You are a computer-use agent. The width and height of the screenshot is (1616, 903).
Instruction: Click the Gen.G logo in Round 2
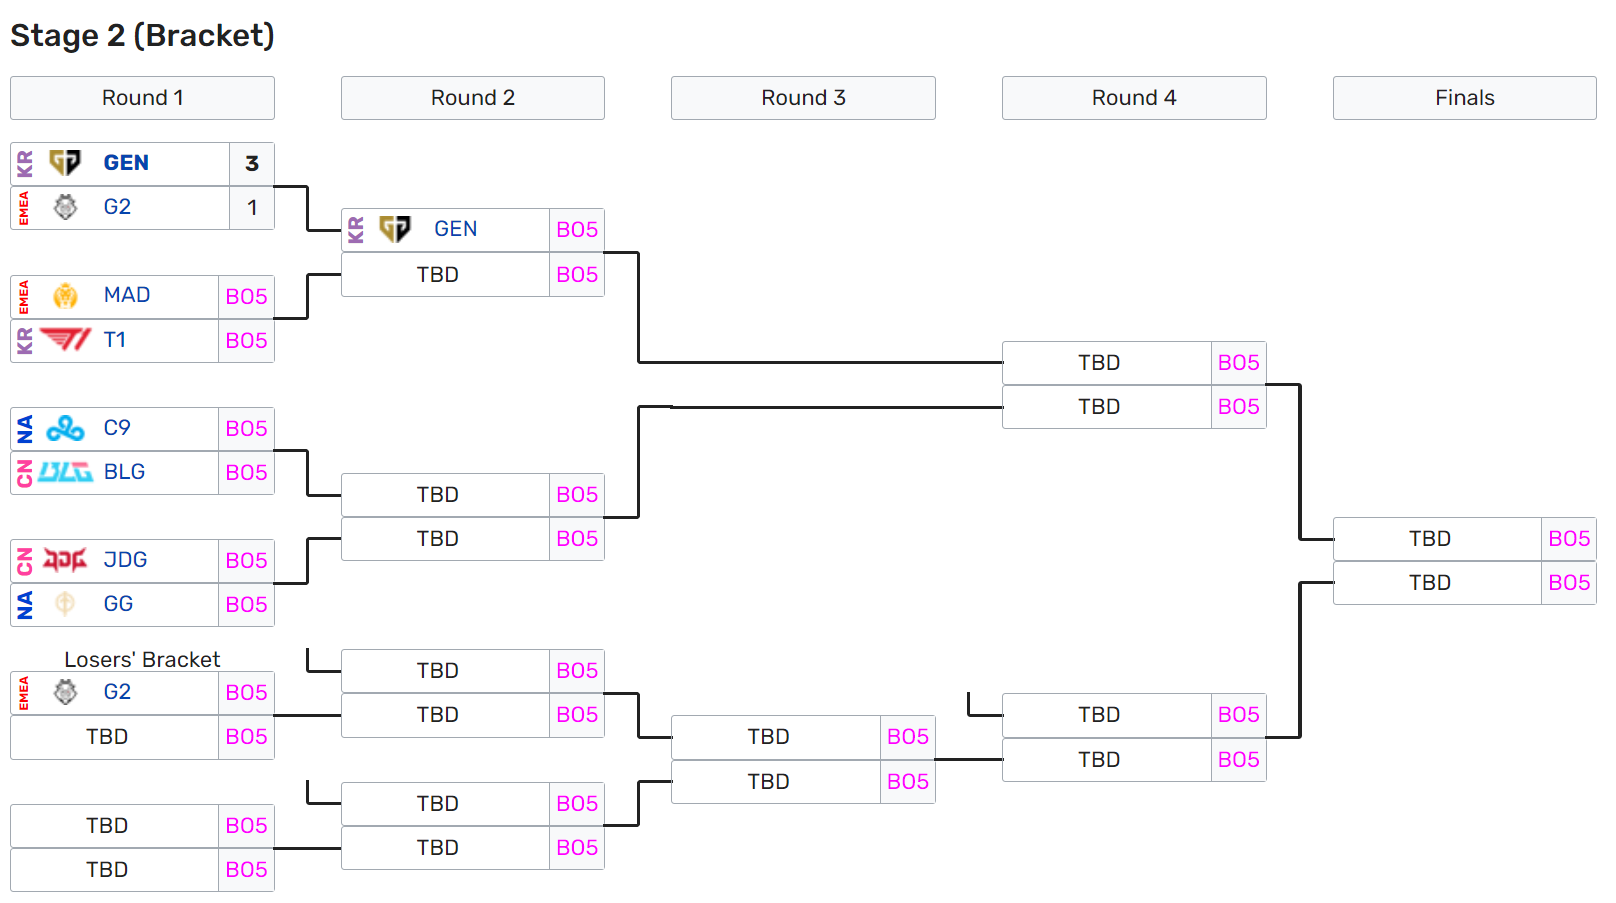pyautogui.click(x=395, y=230)
